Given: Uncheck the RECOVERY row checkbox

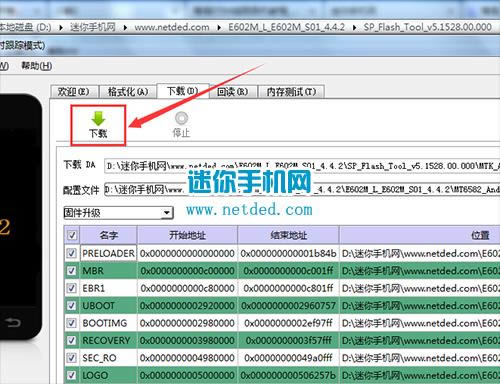Looking at the screenshot, I should tap(72, 340).
